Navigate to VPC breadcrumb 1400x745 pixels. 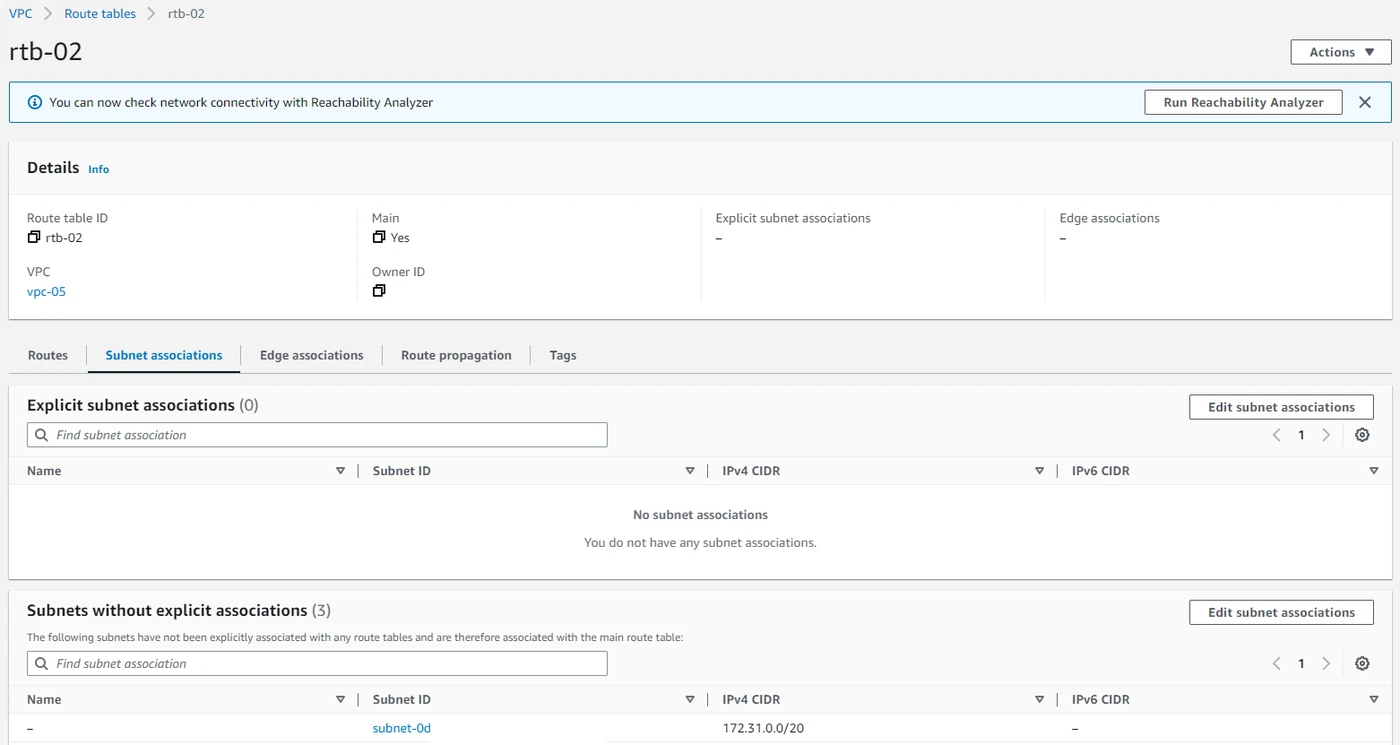point(21,14)
